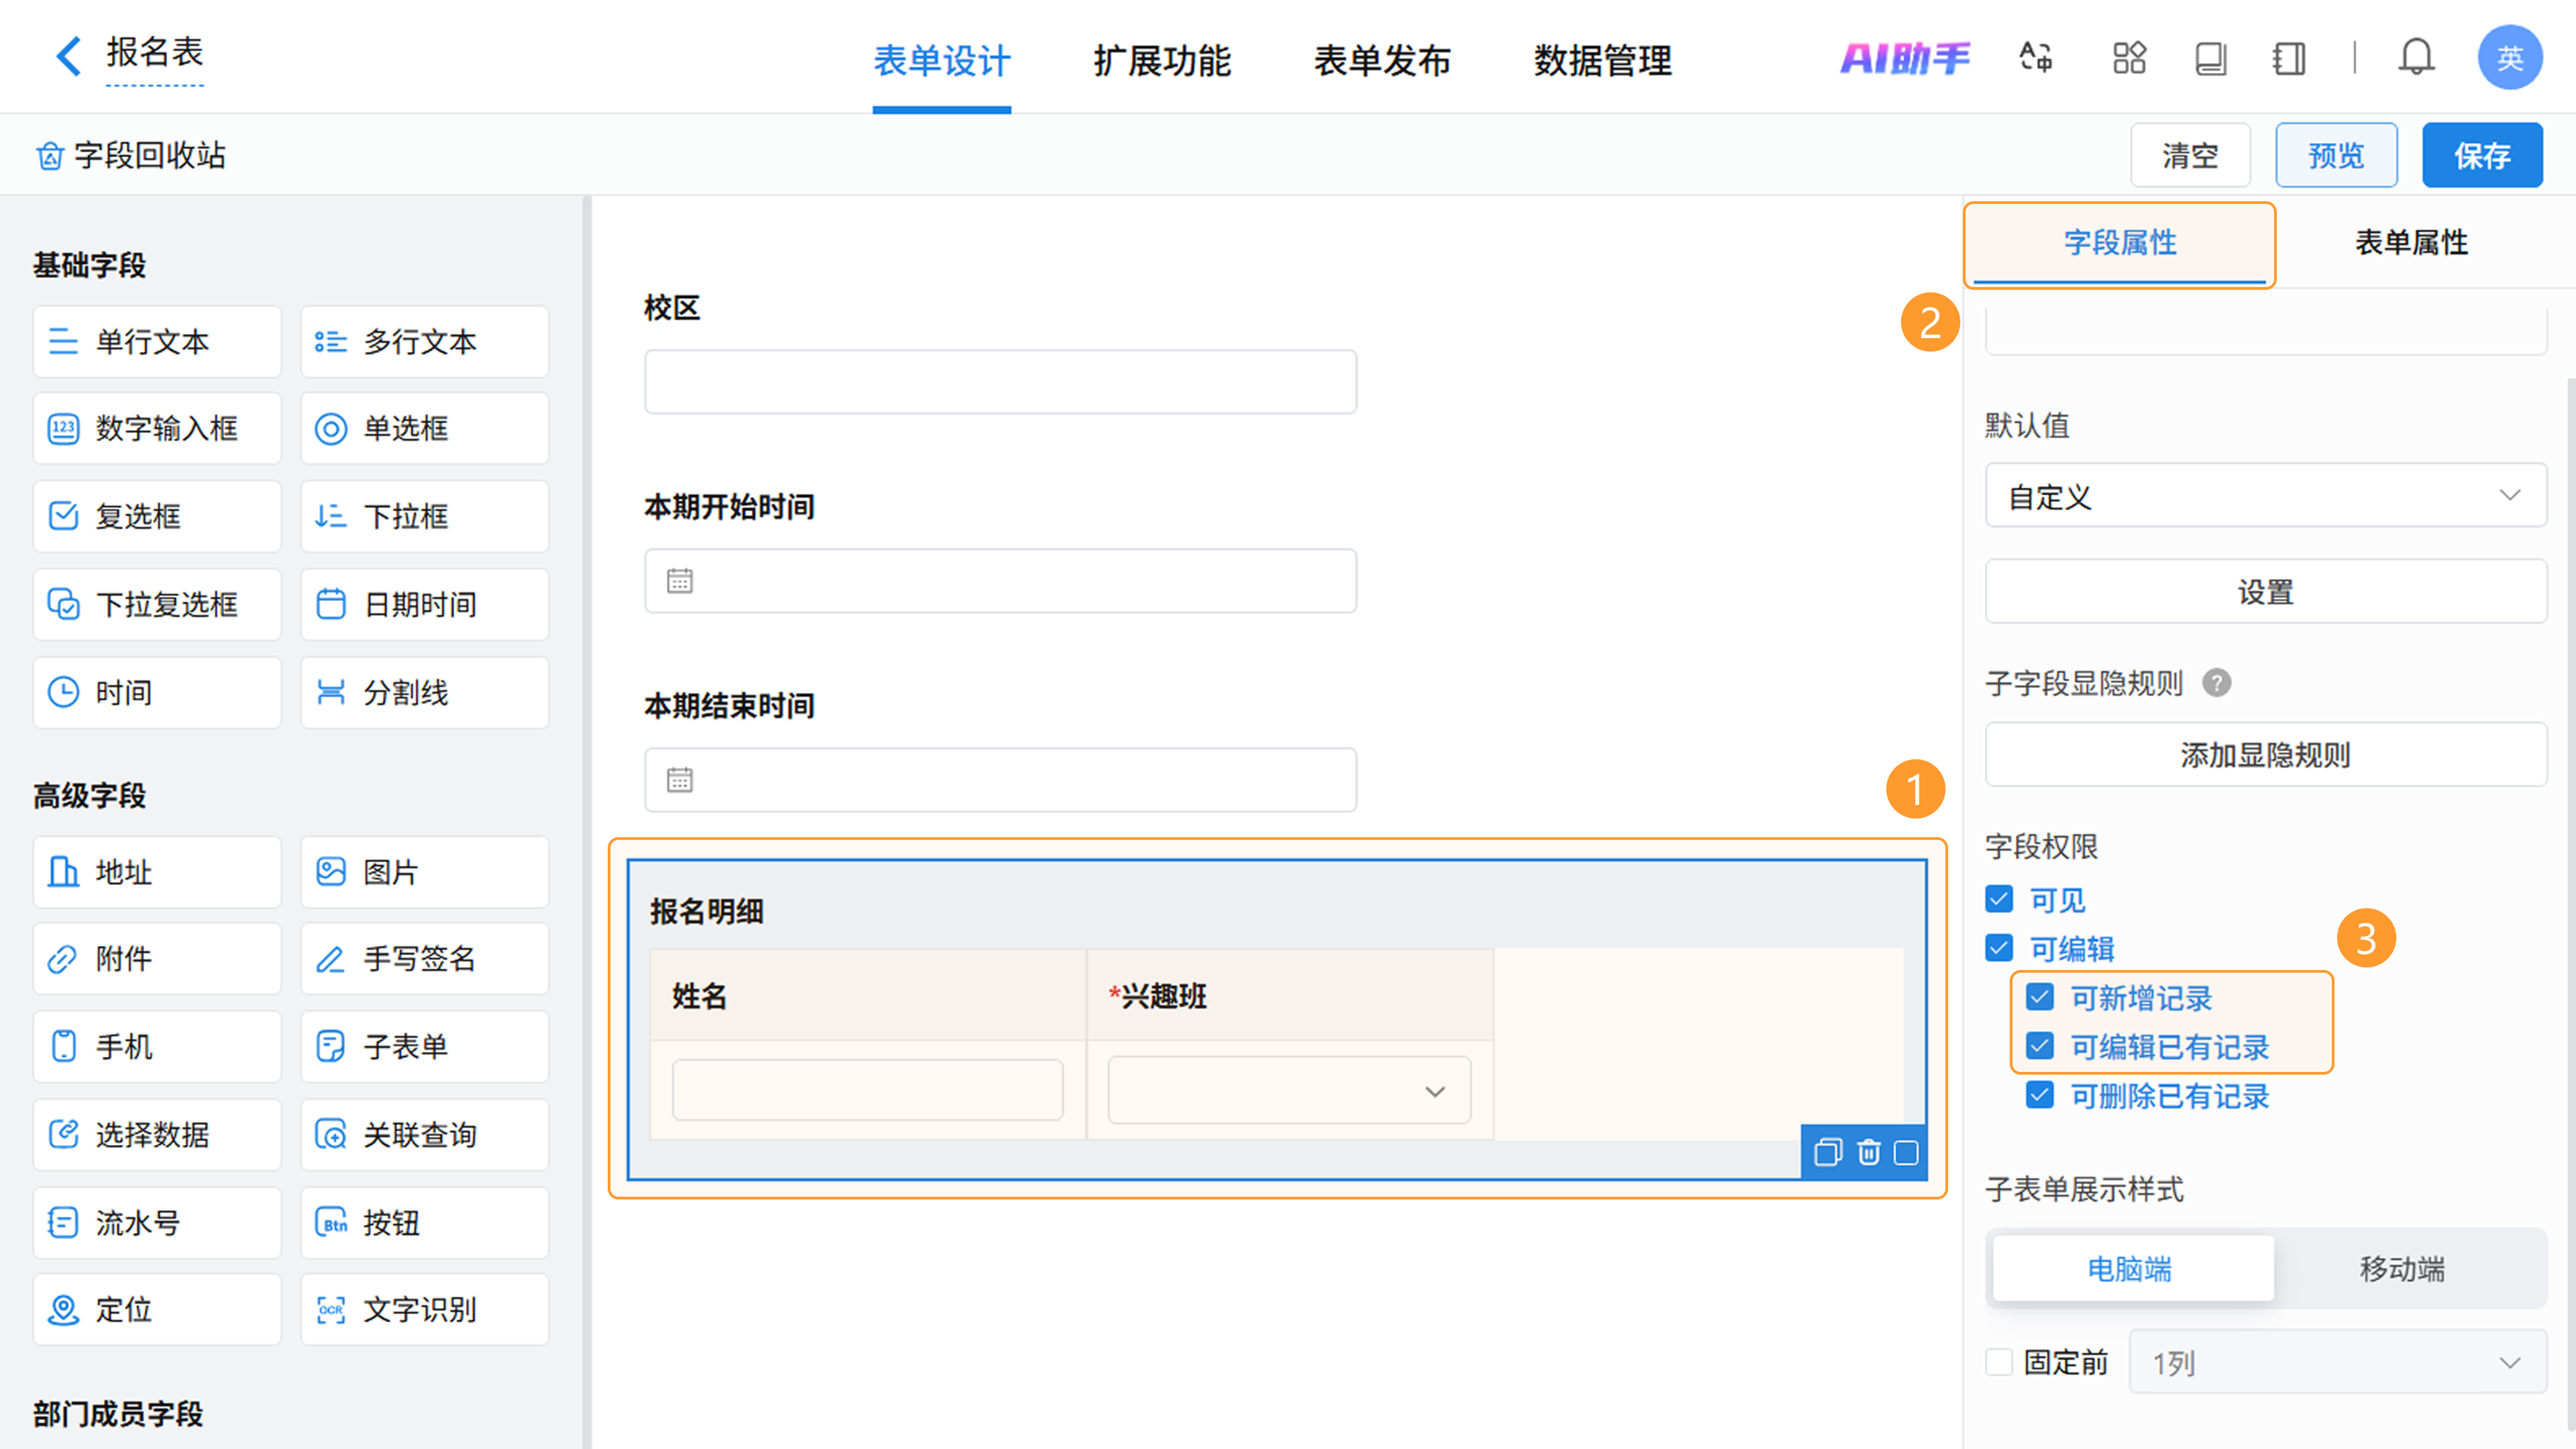
Task: Open help for 子字段显隐规则
Action: pos(2217,683)
